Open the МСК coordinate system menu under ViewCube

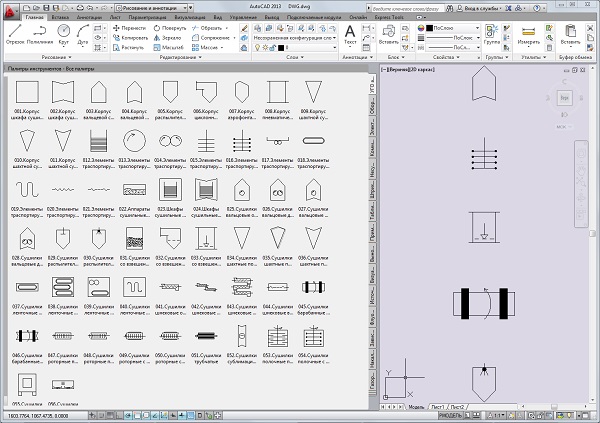pyautogui.click(x=563, y=128)
